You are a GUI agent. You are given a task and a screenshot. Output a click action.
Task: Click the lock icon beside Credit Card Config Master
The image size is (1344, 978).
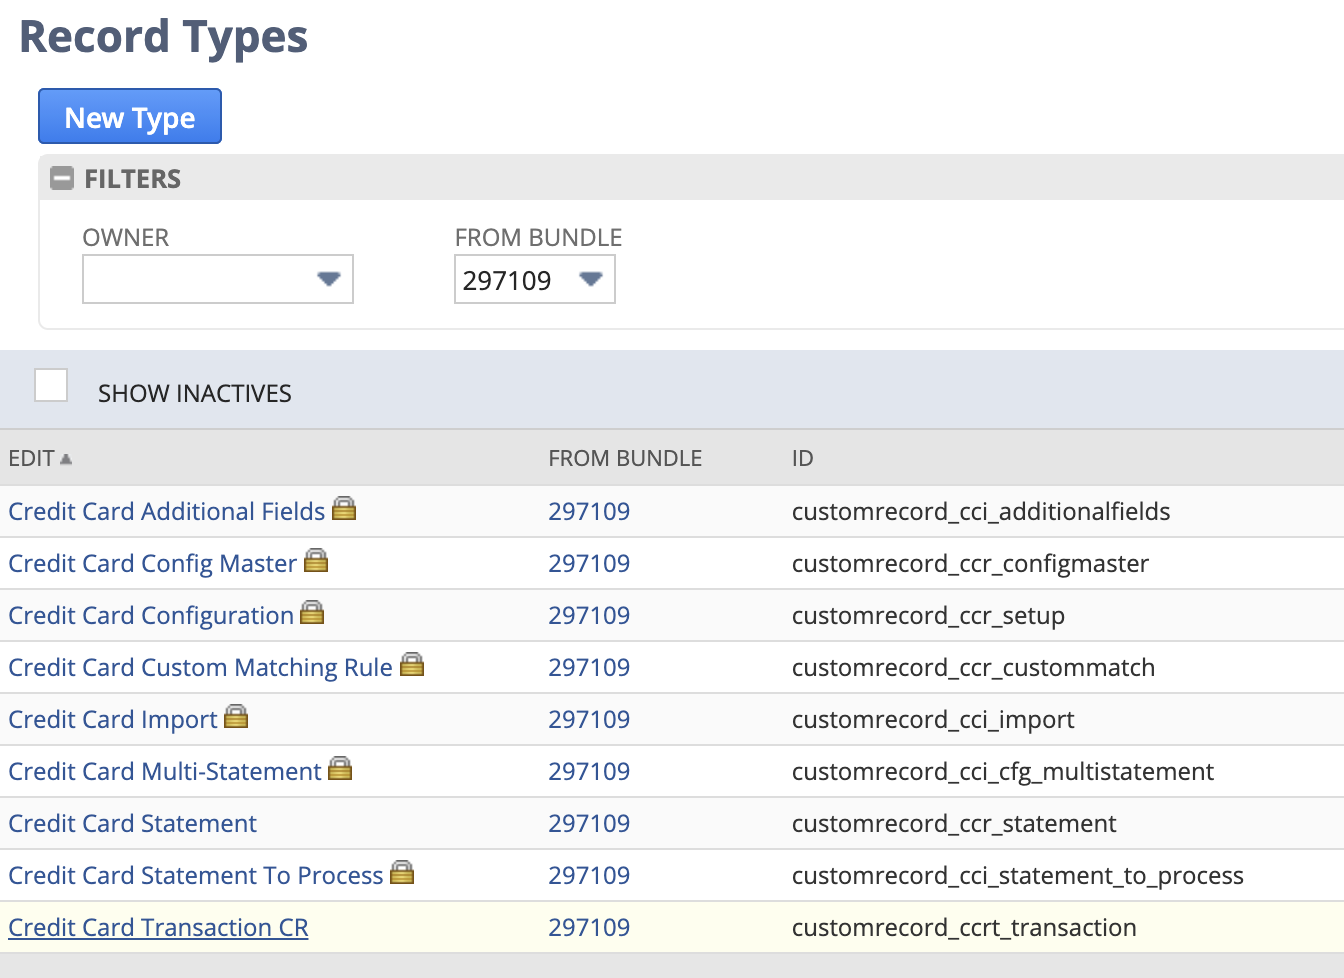(x=316, y=560)
